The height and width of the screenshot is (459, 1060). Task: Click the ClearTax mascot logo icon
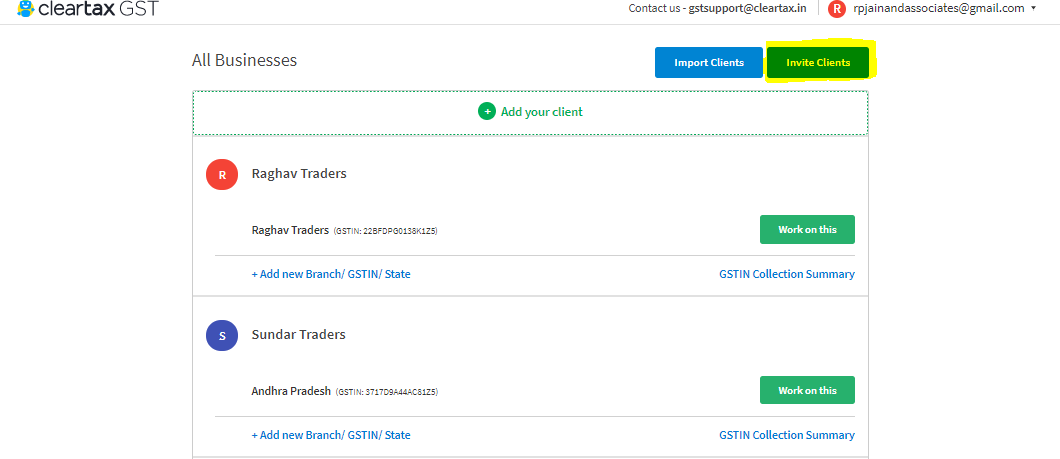click(x=26, y=8)
